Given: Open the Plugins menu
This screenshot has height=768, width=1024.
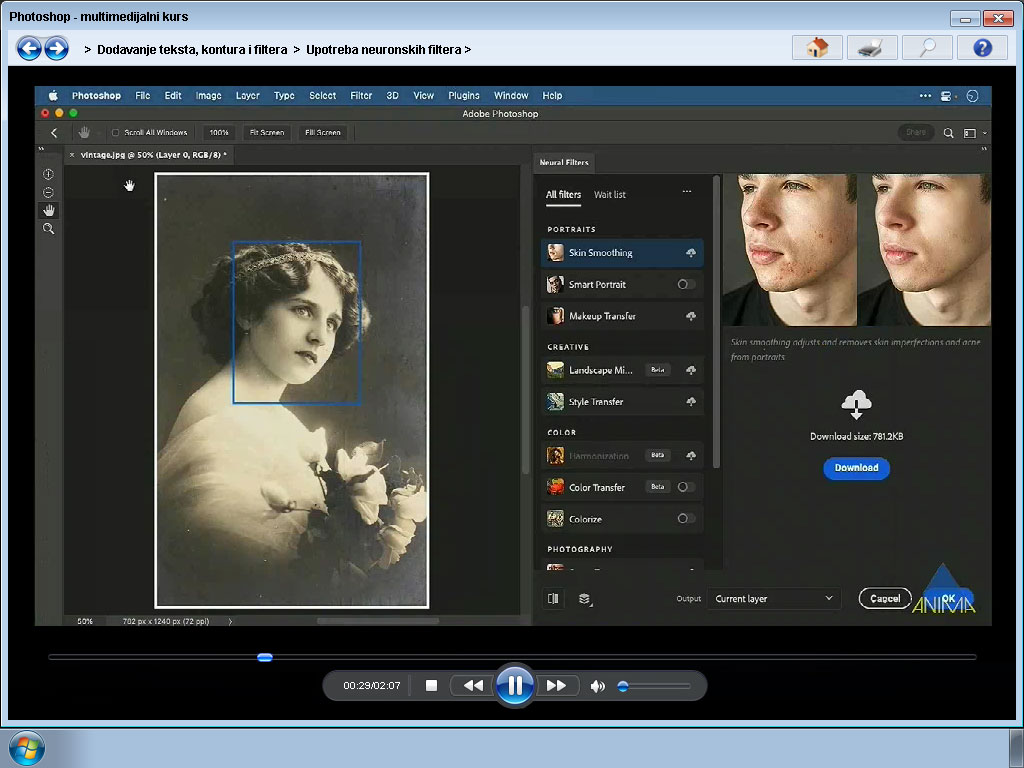Looking at the screenshot, I should coord(464,95).
